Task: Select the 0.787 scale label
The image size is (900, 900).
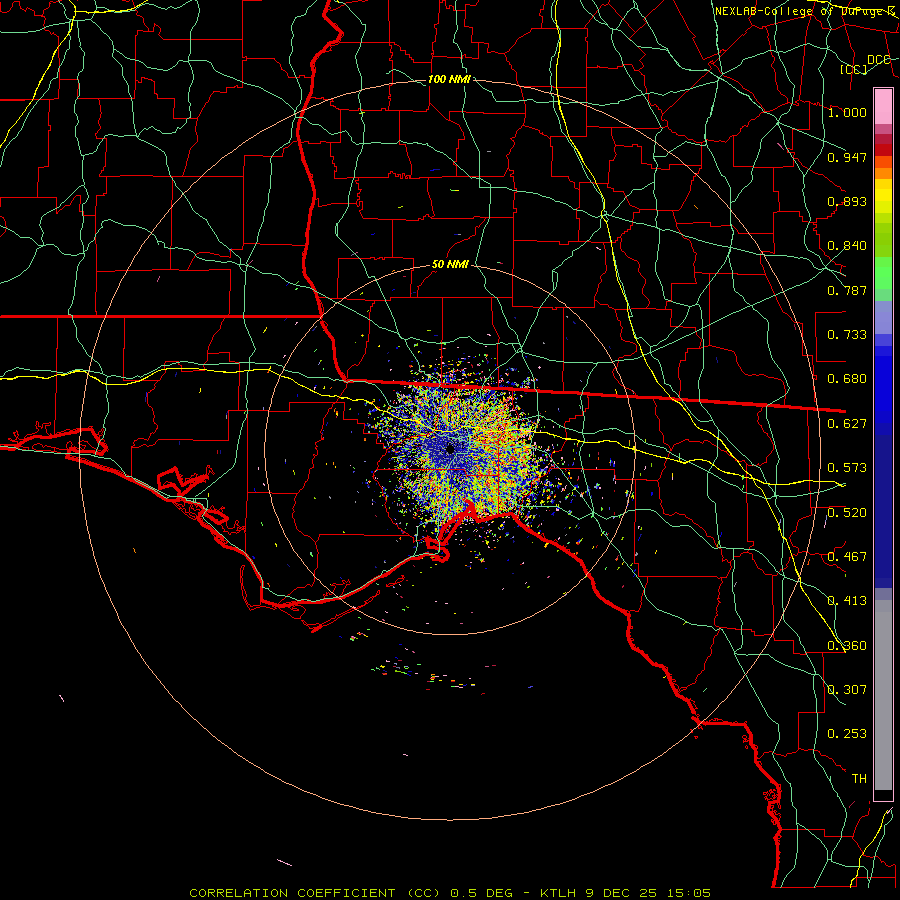Action: click(x=847, y=290)
